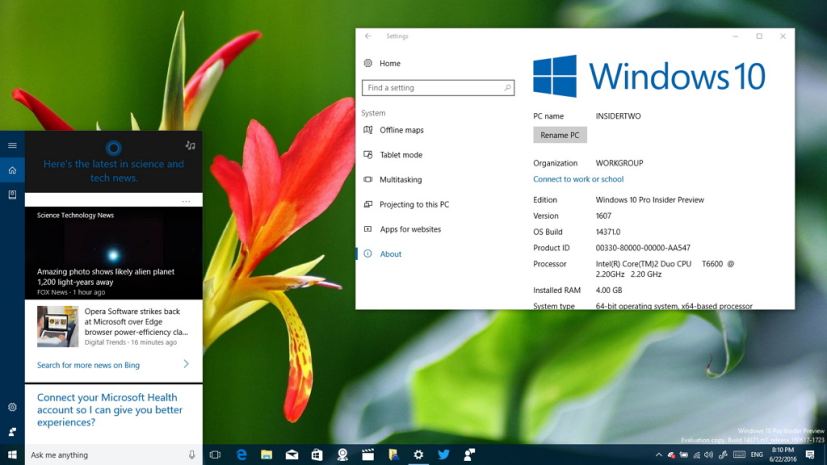
Task: Open Cortana settings gear icon
Action: coord(12,407)
